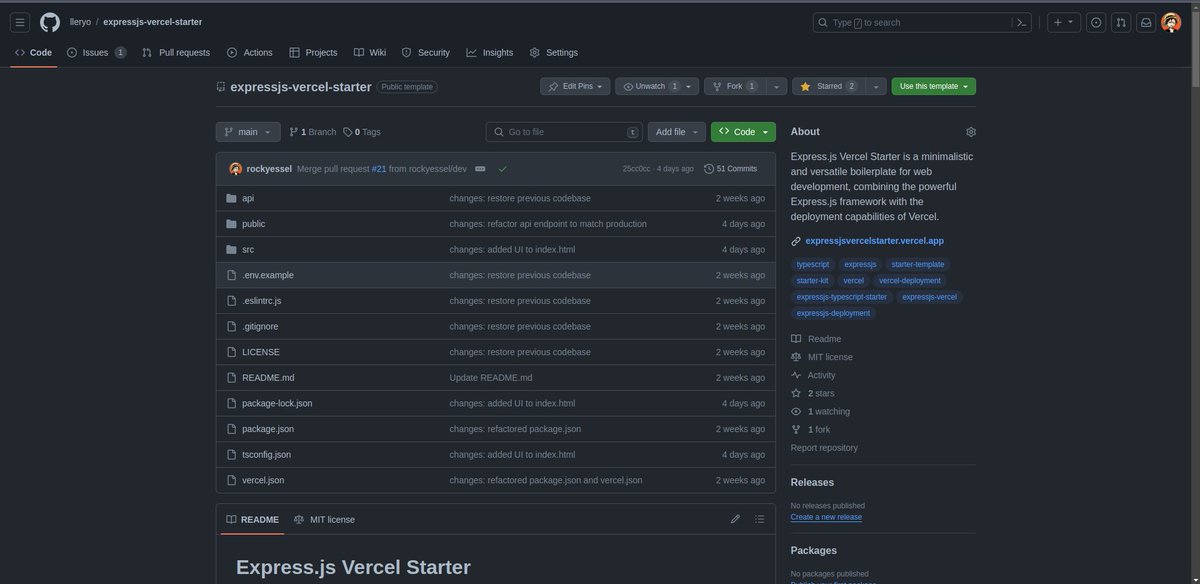Fork the repository with the Fork button
The width and height of the screenshot is (1200, 584).
[735, 86]
